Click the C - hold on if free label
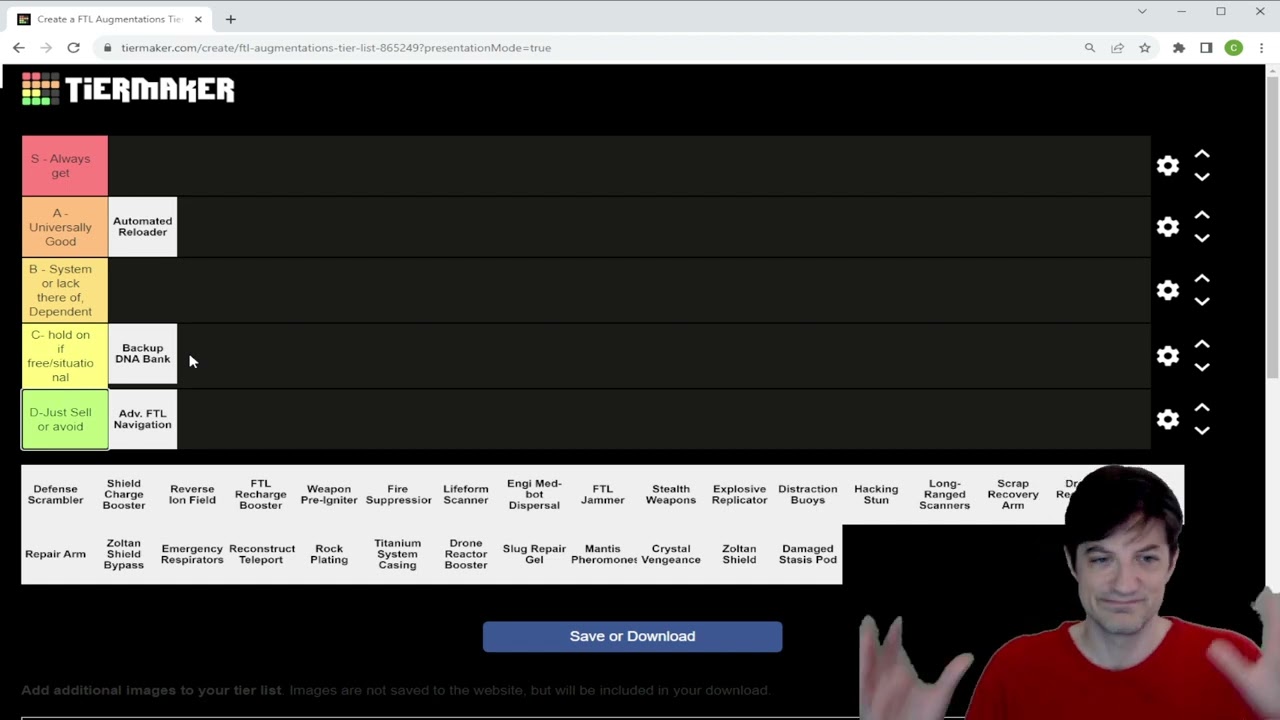The height and width of the screenshot is (720, 1280). click(65, 356)
